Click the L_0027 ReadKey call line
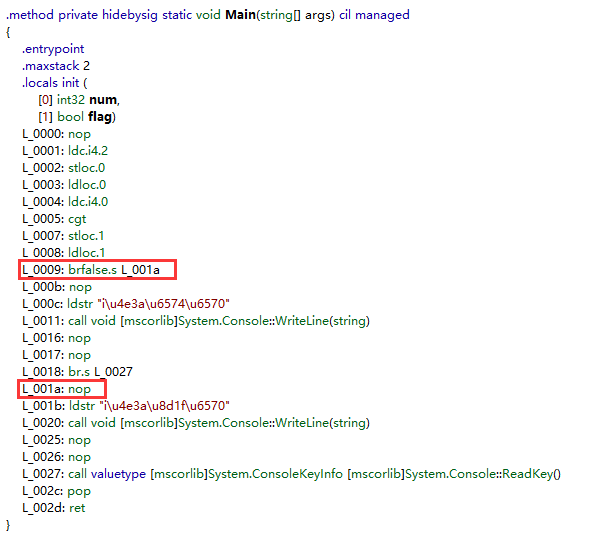 click(x=292, y=474)
